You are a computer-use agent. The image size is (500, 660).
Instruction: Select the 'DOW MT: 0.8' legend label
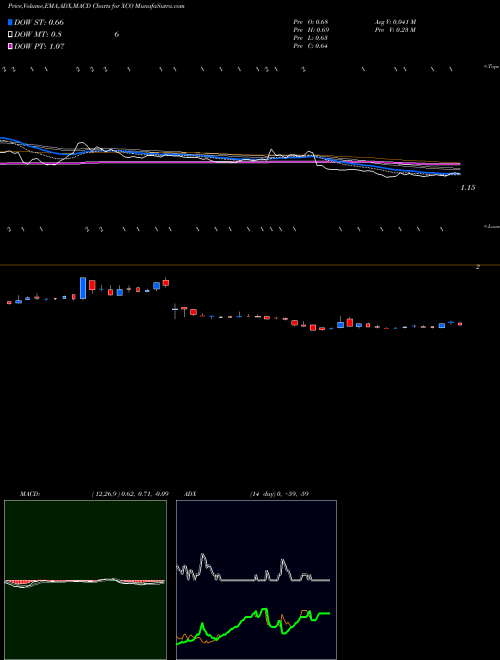pos(38,35)
